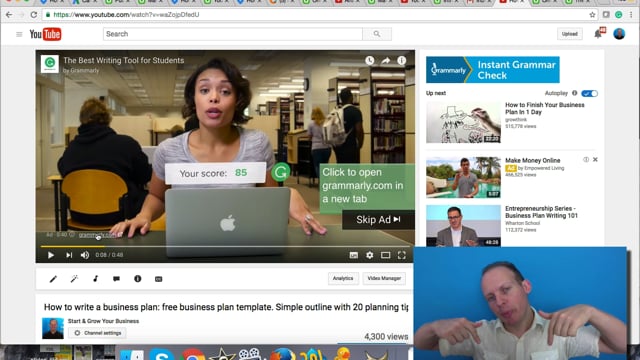Click Entrepreneurship Series Business Plan Writing 101 title
640x360 pixels.
point(542,212)
